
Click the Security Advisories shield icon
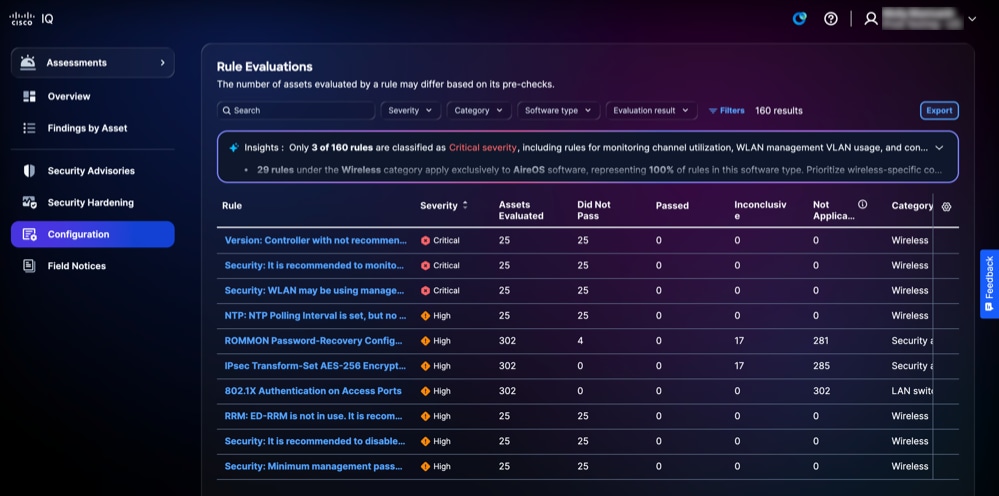tap(29, 171)
